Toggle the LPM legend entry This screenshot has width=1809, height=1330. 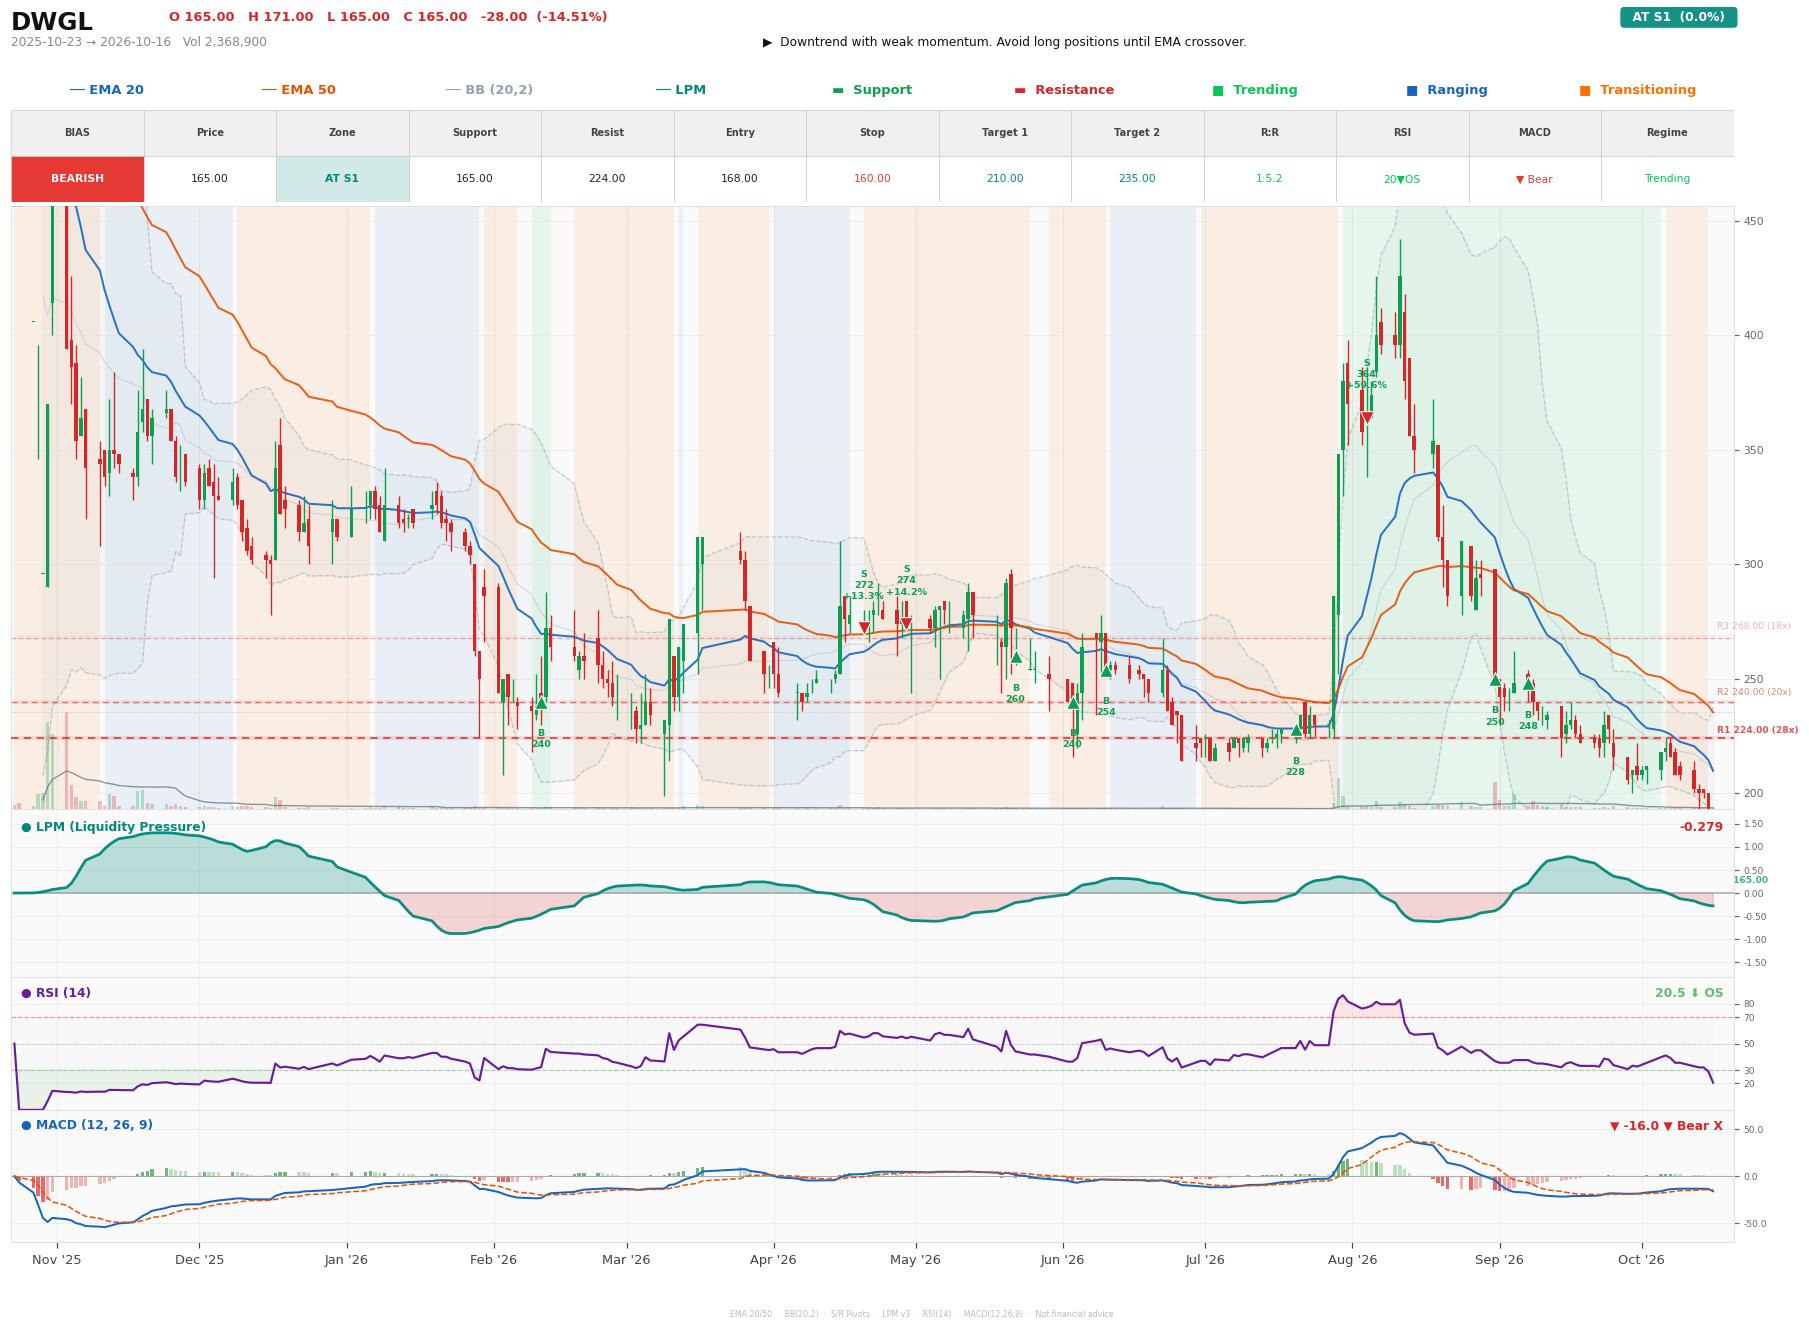681,90
